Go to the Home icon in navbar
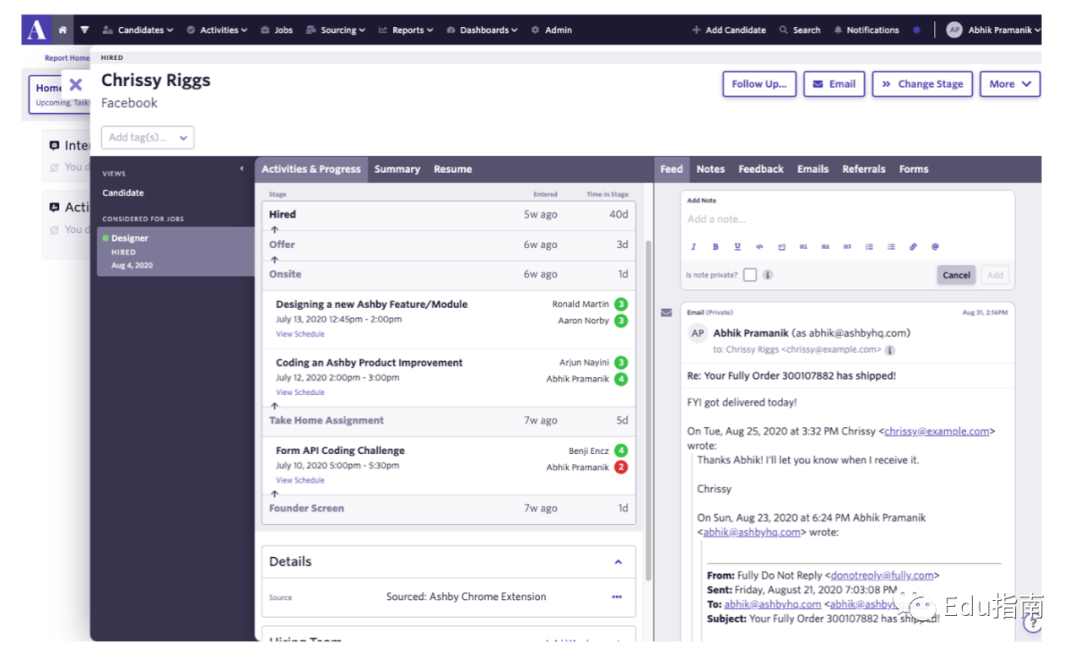1080x654 pixels. pyautogui.click(x=63, y=30)
